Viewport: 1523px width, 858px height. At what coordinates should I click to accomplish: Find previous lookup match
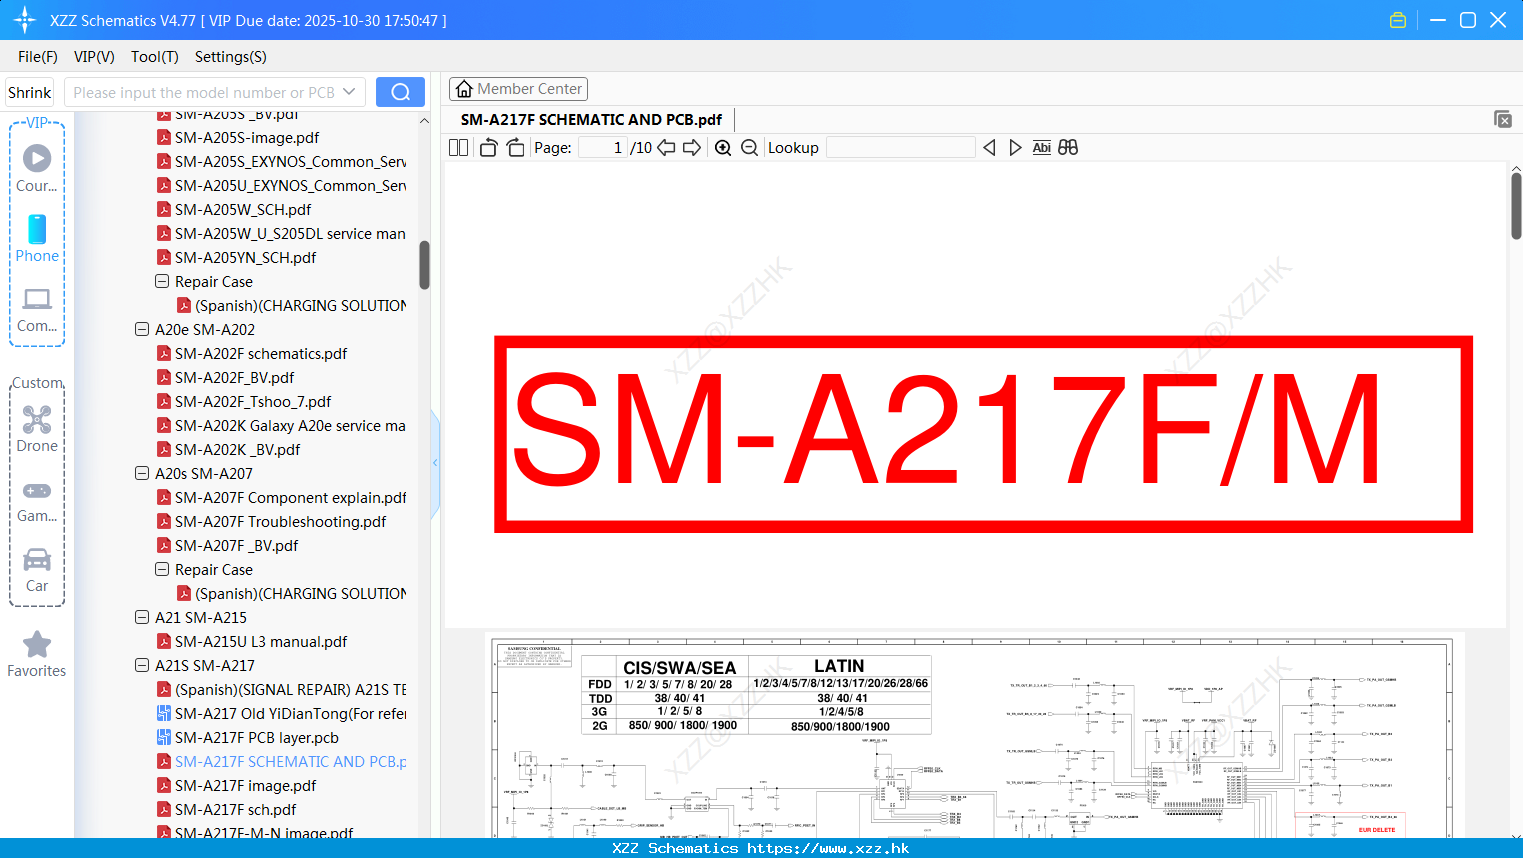(989, 148)
